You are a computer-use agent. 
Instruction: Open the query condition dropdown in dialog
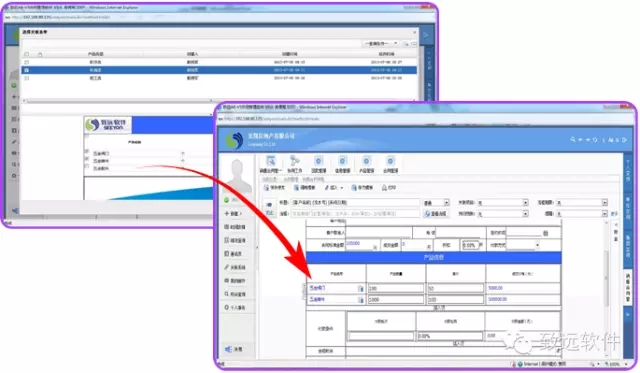pyautogui.click(x=381, y=43)
